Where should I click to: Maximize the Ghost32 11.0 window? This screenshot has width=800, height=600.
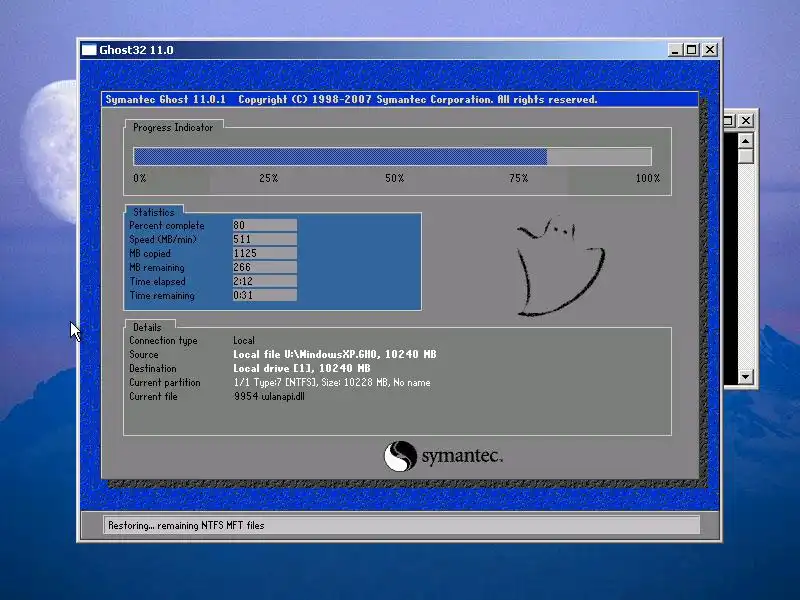tap(691, 50)
